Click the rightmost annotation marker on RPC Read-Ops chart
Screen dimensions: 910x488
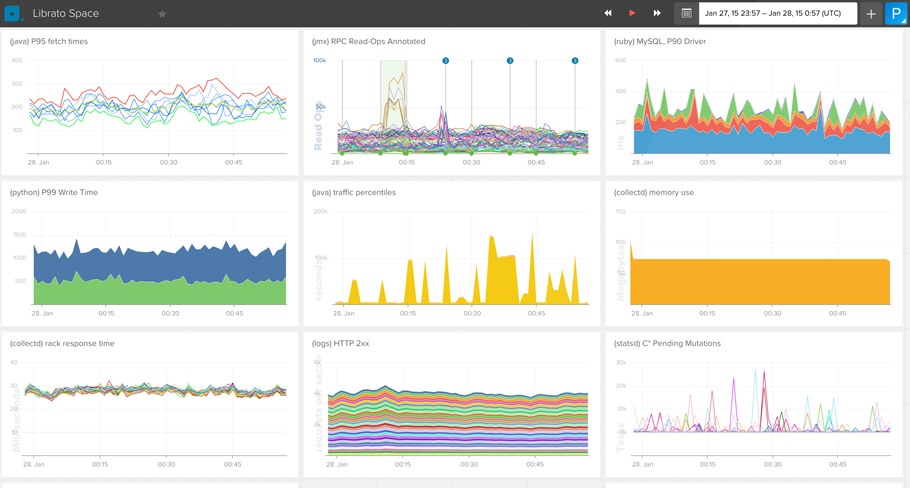(575, 61)
